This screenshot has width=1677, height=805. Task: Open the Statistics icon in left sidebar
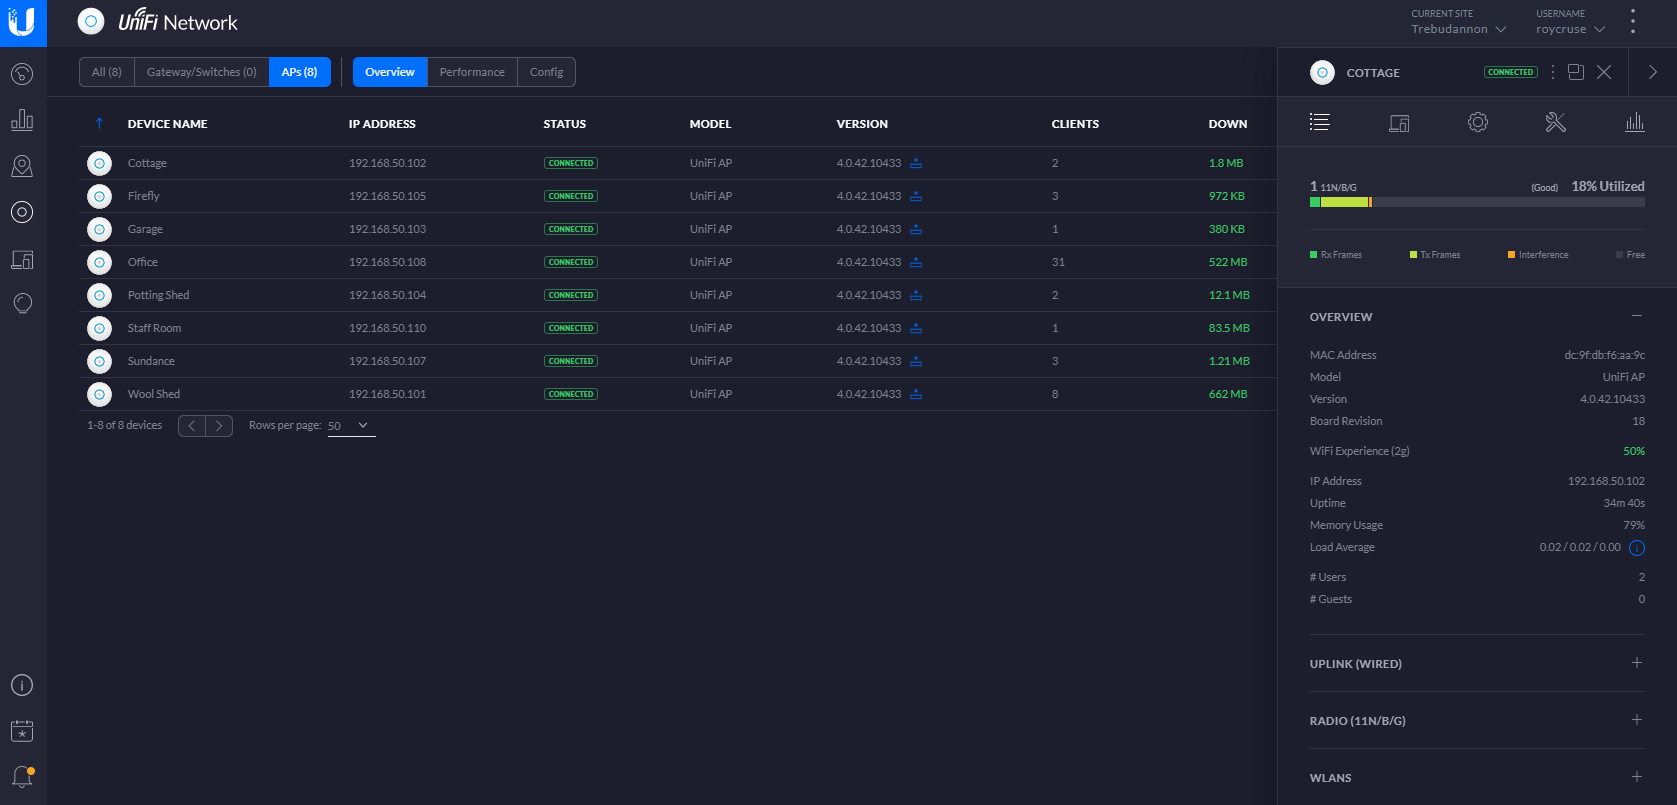(x=22, y=120)
